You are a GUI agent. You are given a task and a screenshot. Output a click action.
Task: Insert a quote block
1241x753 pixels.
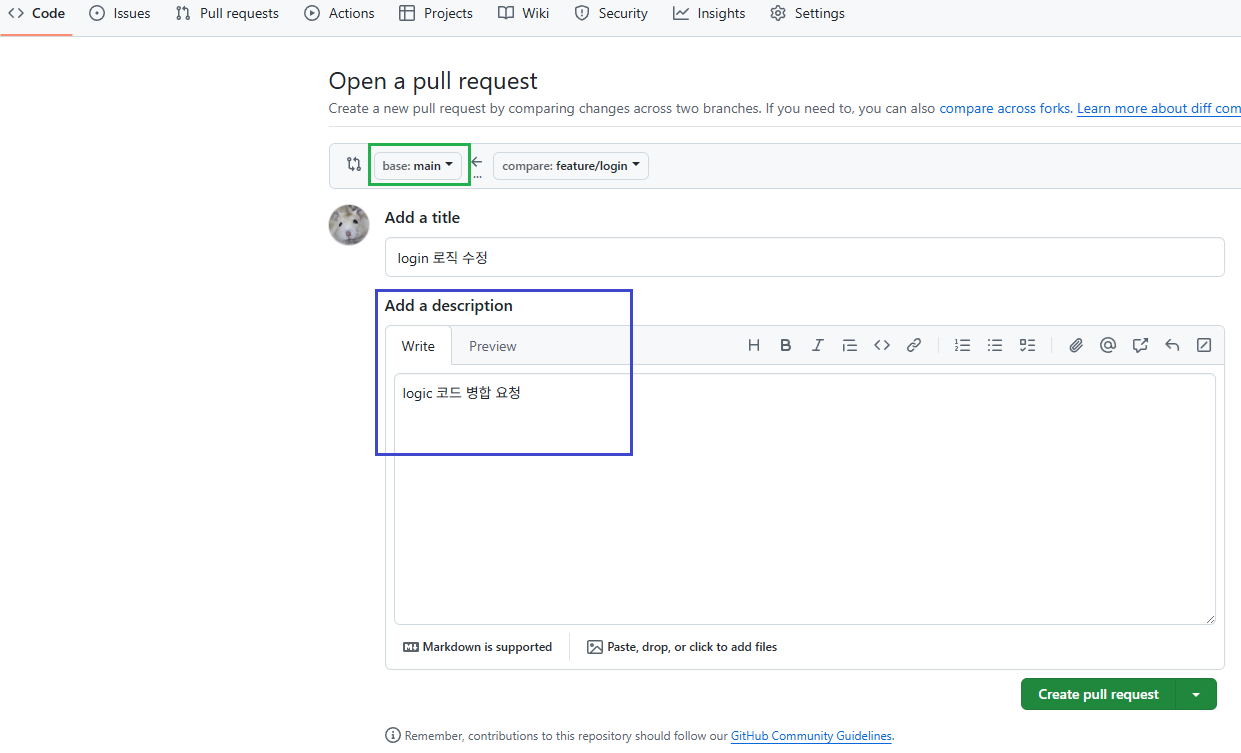click(x=849, y=345)
